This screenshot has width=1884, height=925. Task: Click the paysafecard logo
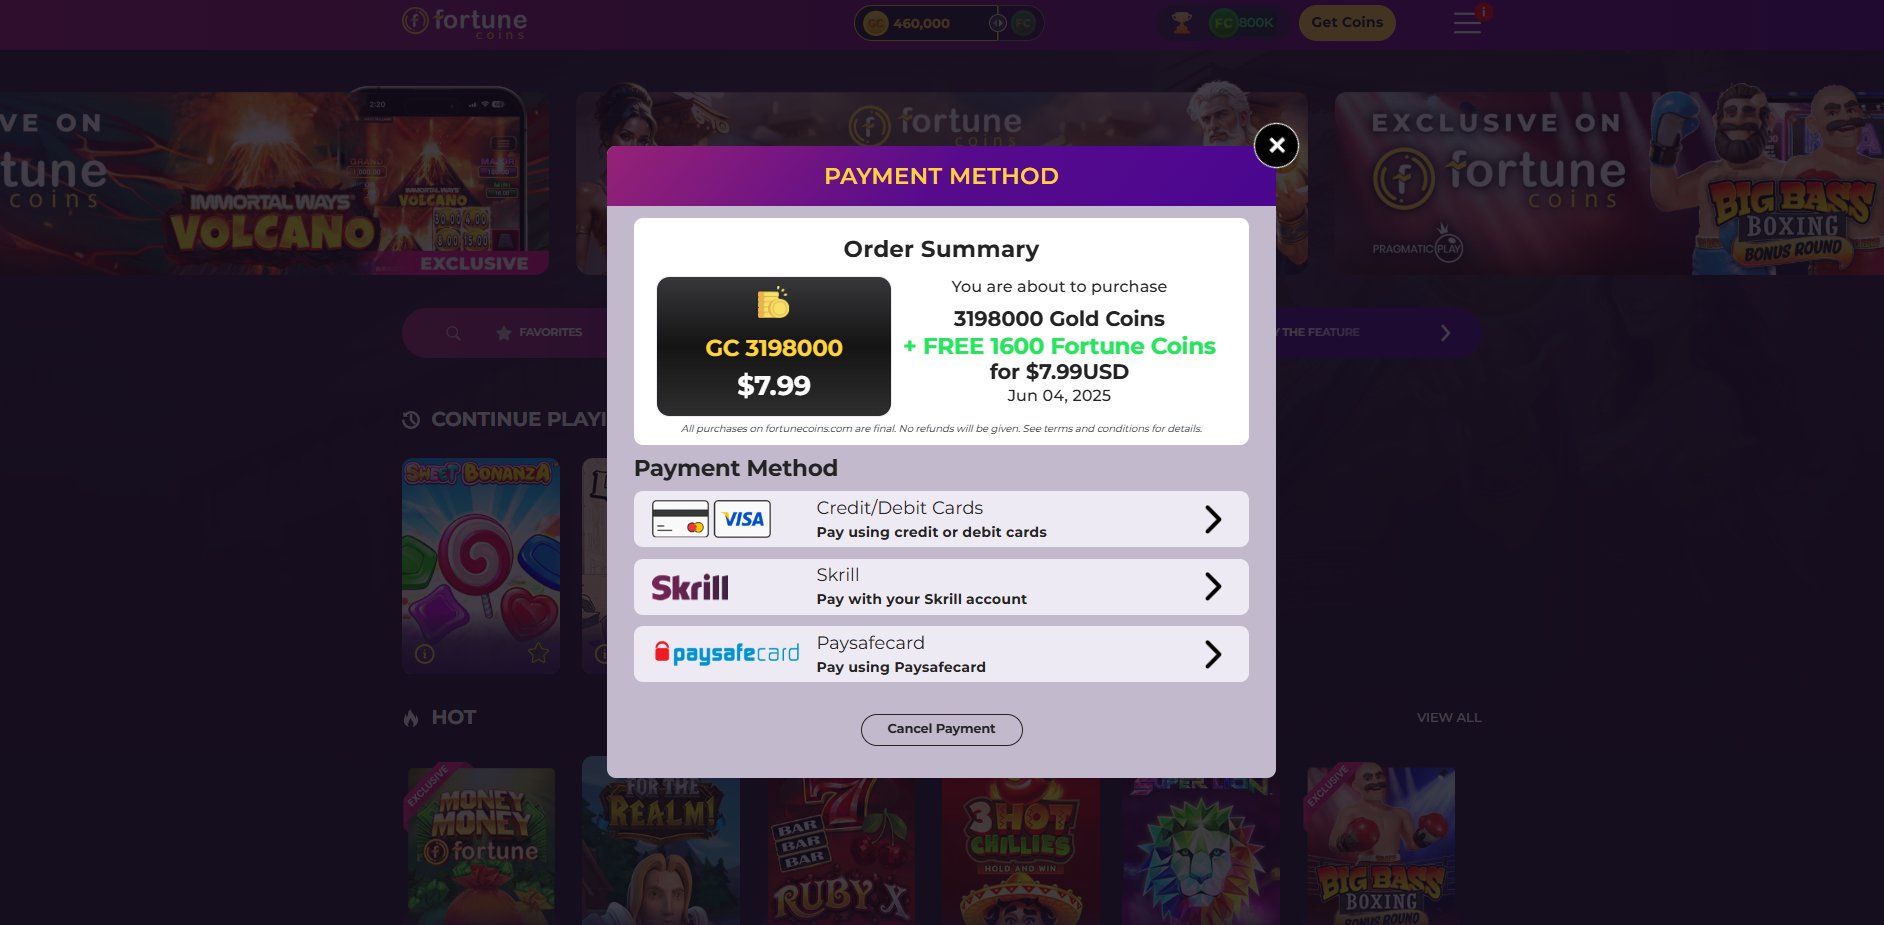click(x=727, y=653)
